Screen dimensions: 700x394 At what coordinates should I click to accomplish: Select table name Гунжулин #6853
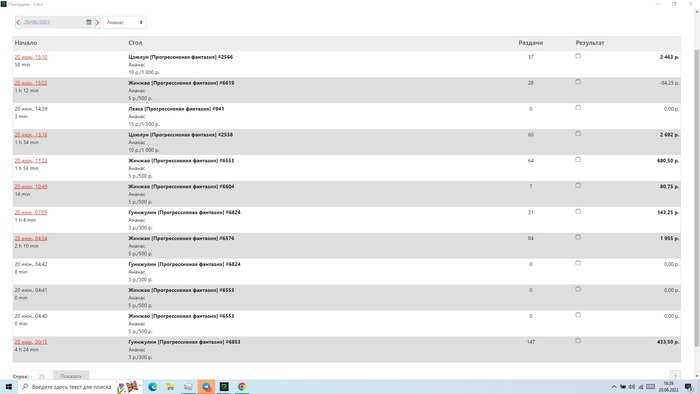184,342
